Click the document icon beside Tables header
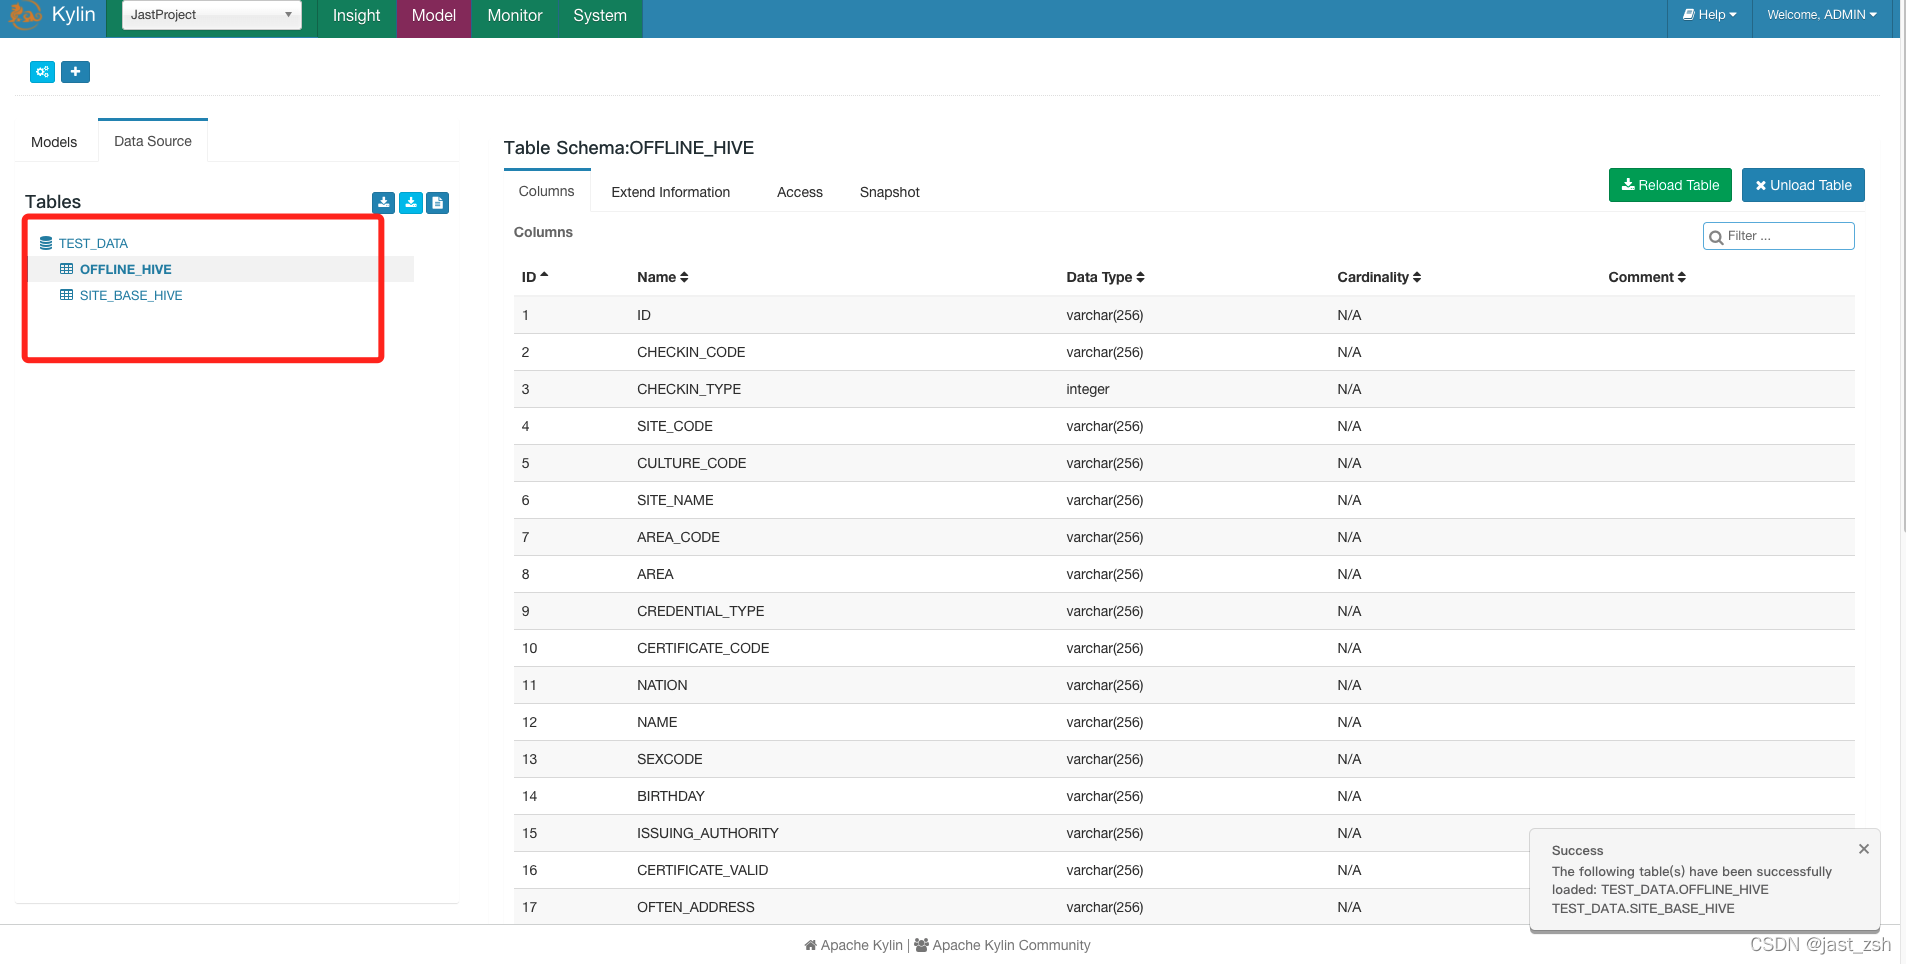 [437, 203]
